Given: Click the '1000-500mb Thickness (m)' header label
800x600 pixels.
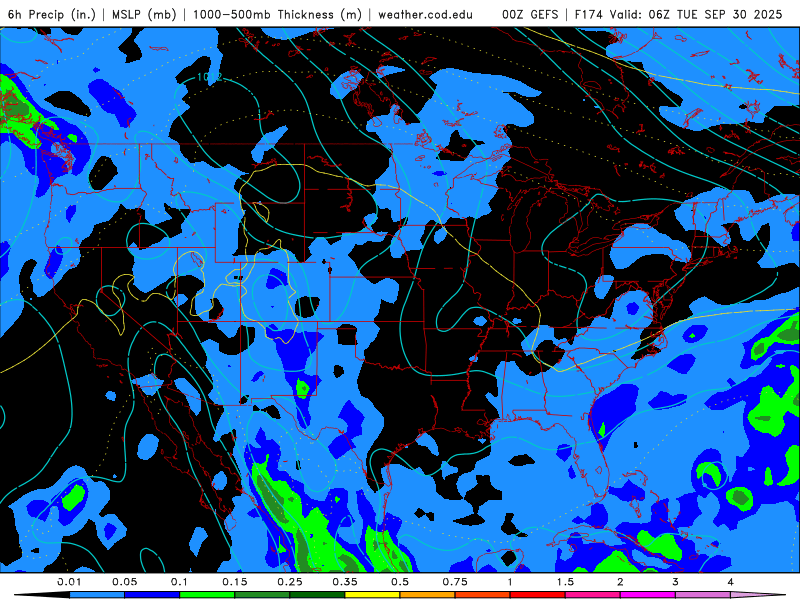Looking at the screenshot, I should [277, 14].
